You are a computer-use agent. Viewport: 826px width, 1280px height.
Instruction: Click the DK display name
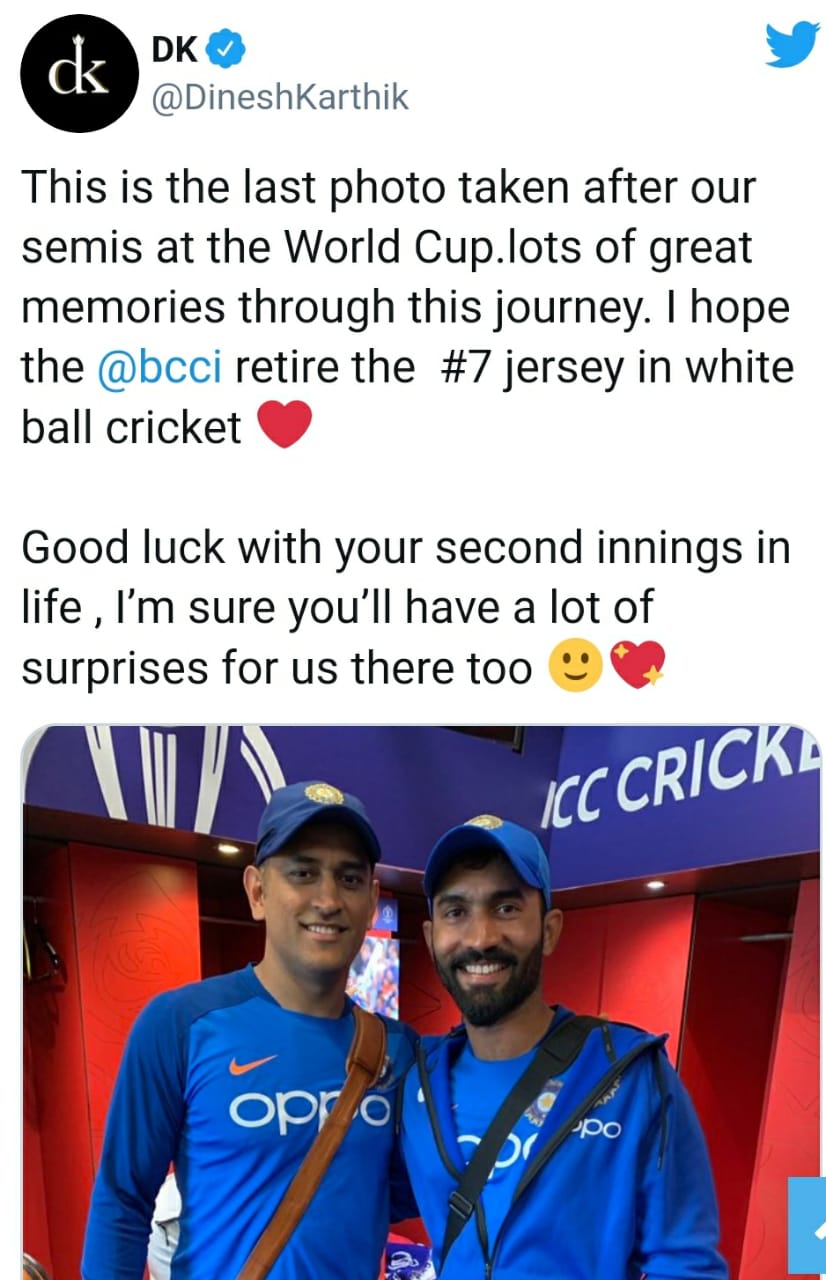173,48
